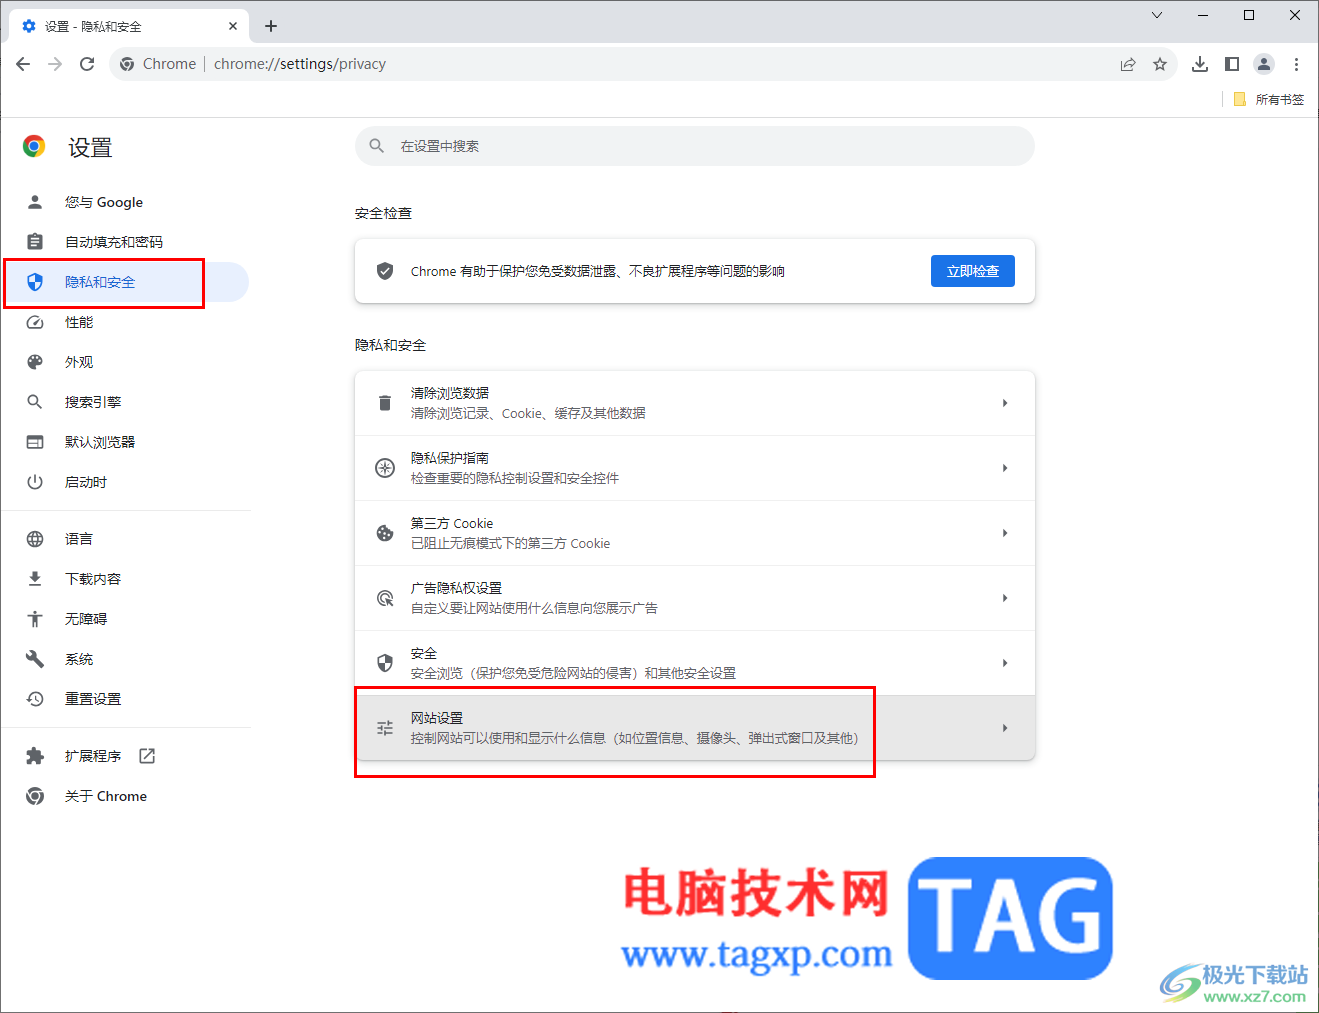Click 已阻止无痕模式下的第三方 Cookie description text
This screenshot has height=1013, width=1319.
click(x=510, y=543)
